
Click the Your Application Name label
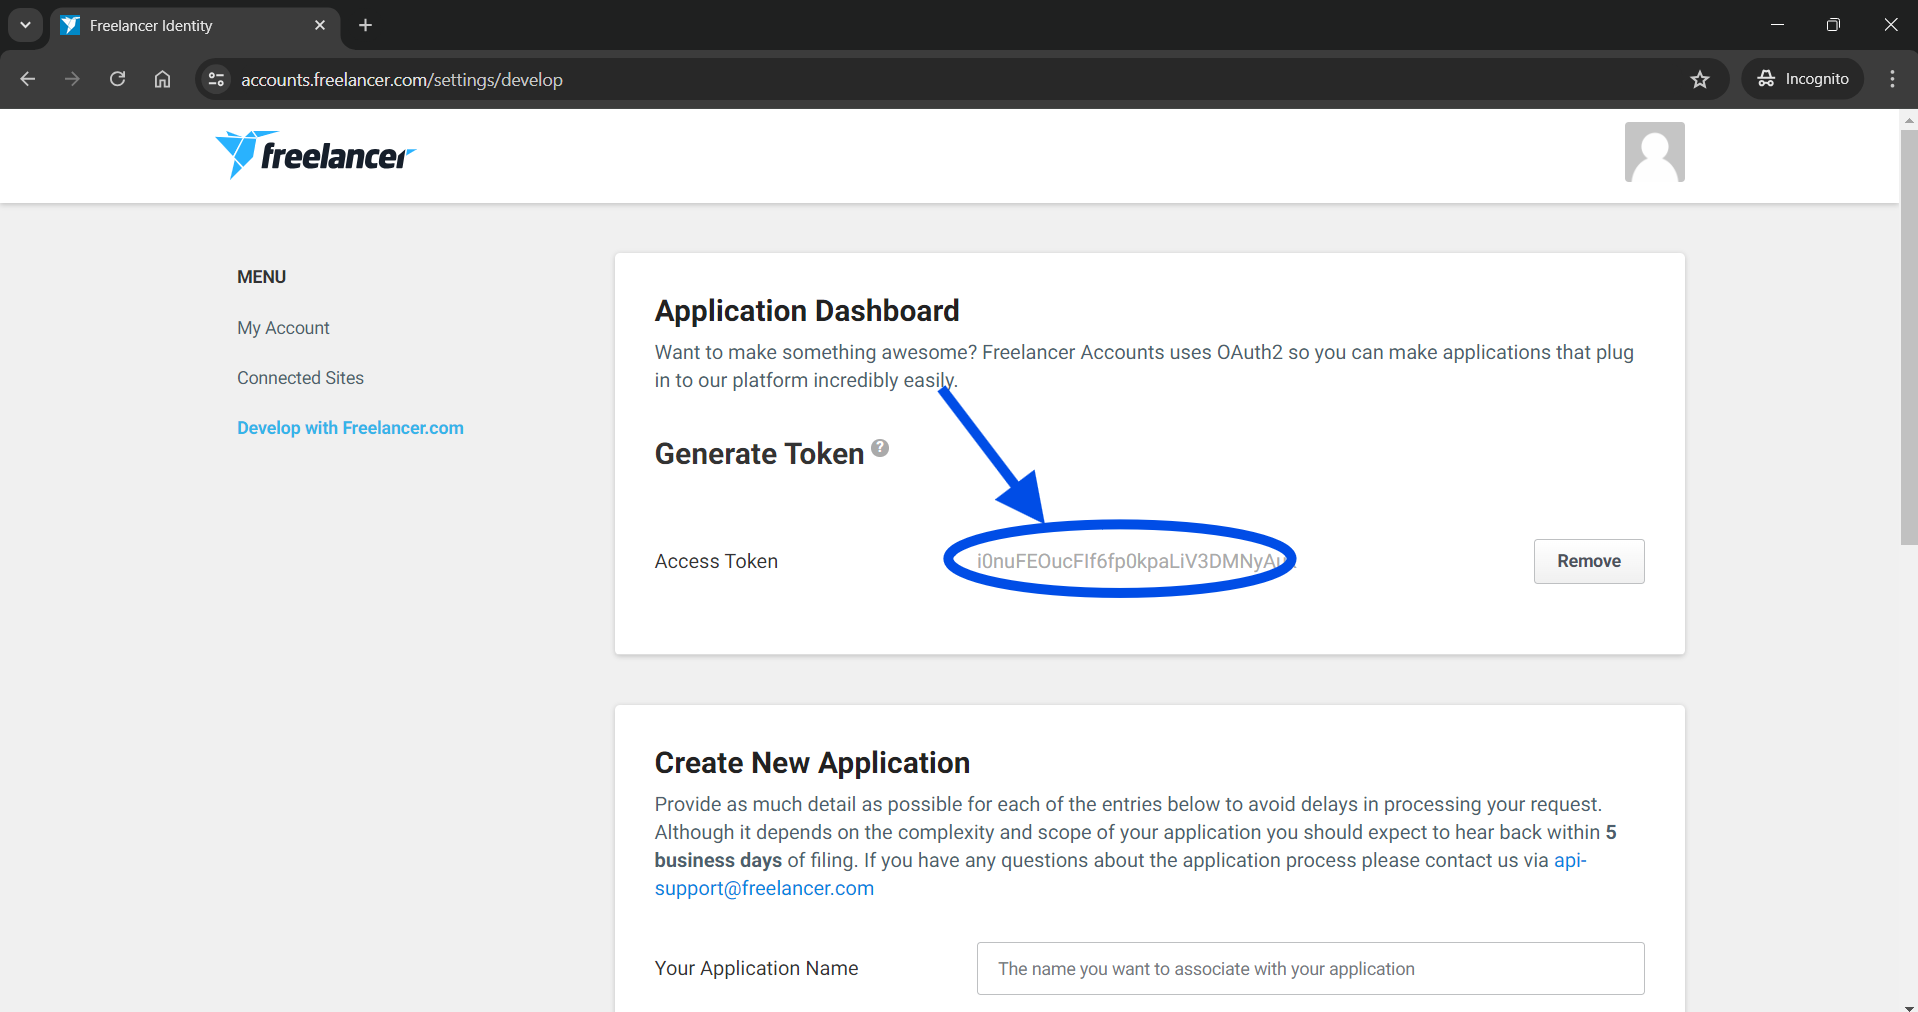tap(756, 968)
